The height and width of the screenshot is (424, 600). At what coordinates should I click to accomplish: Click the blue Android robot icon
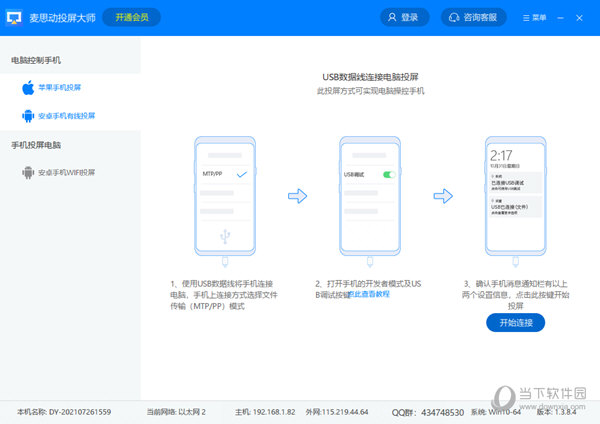tap(28, 116)
